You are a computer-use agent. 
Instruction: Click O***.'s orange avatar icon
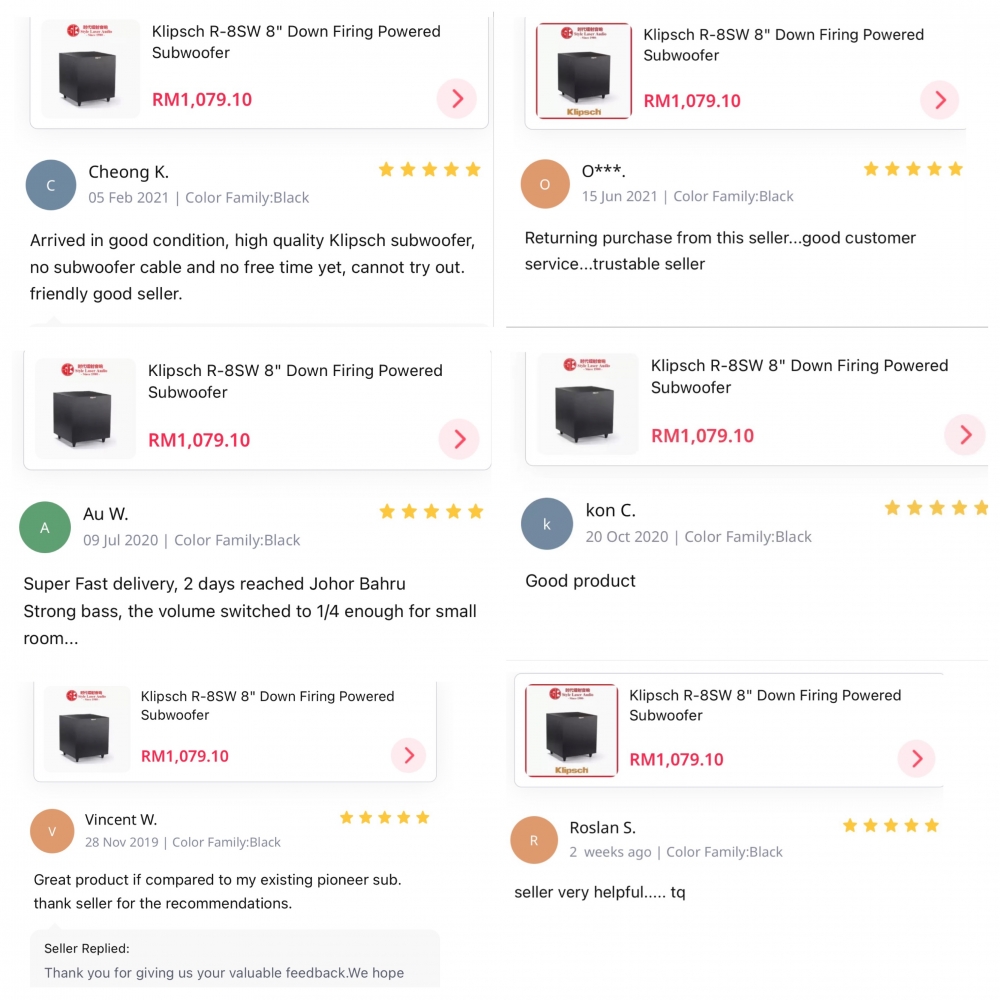[545, 184]
